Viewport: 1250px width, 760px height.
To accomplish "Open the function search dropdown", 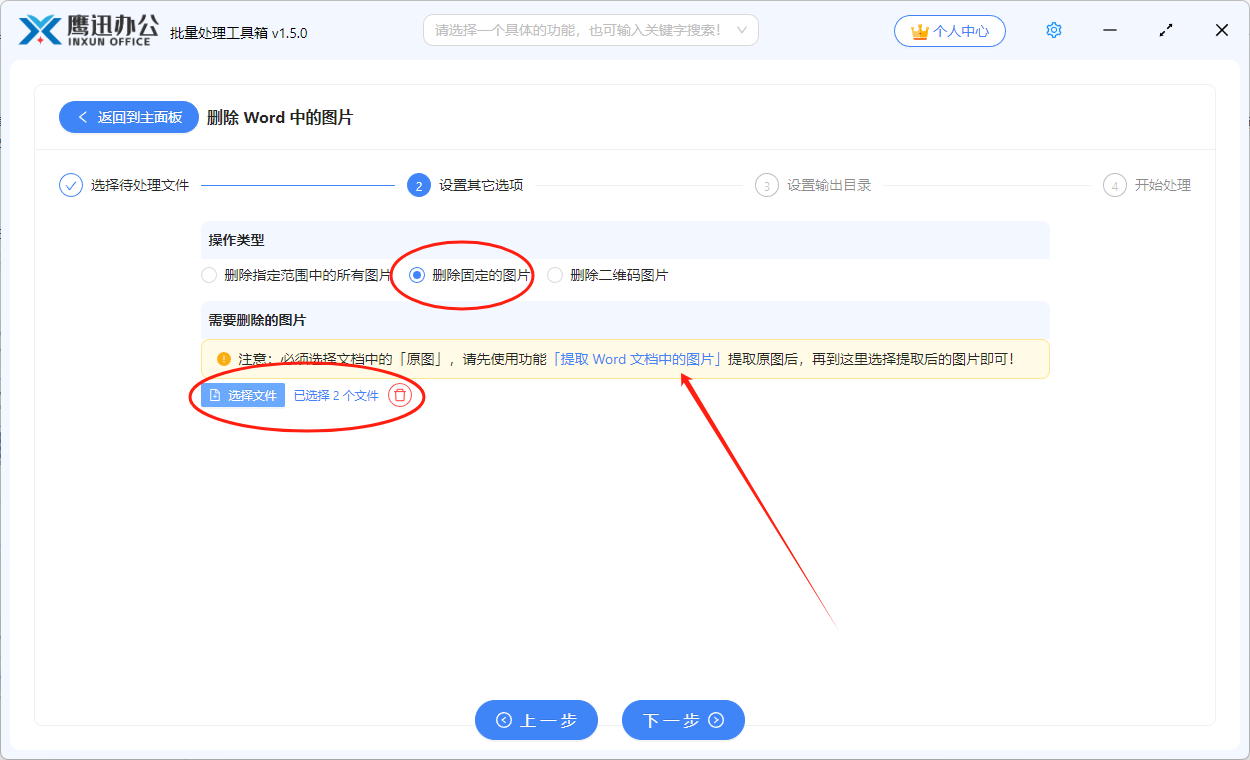I will click(x=590, y=30).
